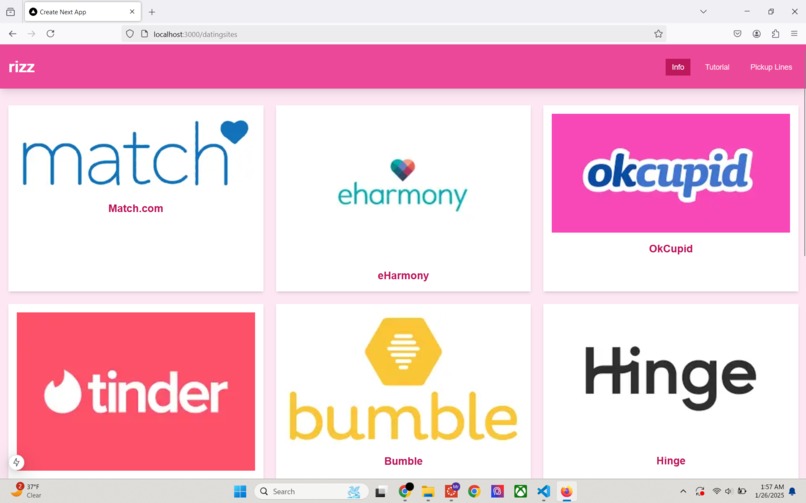Close the Create Next App tab
Image resolution: width=806 pixels, height=503 pixels.
132,11
